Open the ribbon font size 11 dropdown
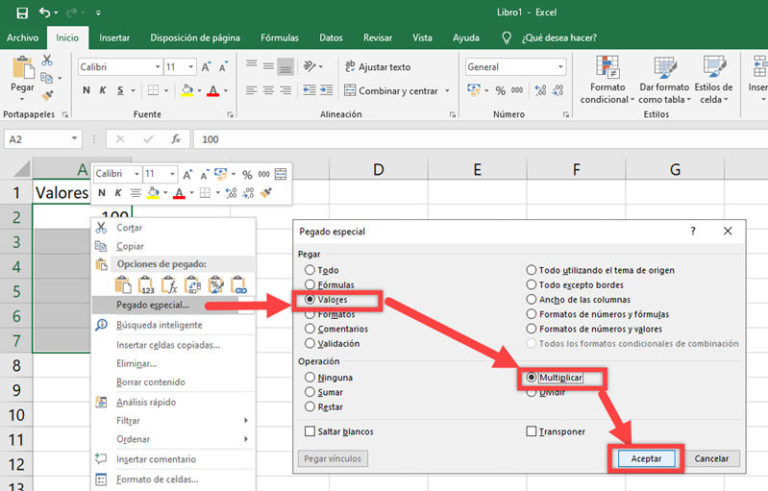The height and width of the screenshot is (491, 768). [x=191, y=67]
